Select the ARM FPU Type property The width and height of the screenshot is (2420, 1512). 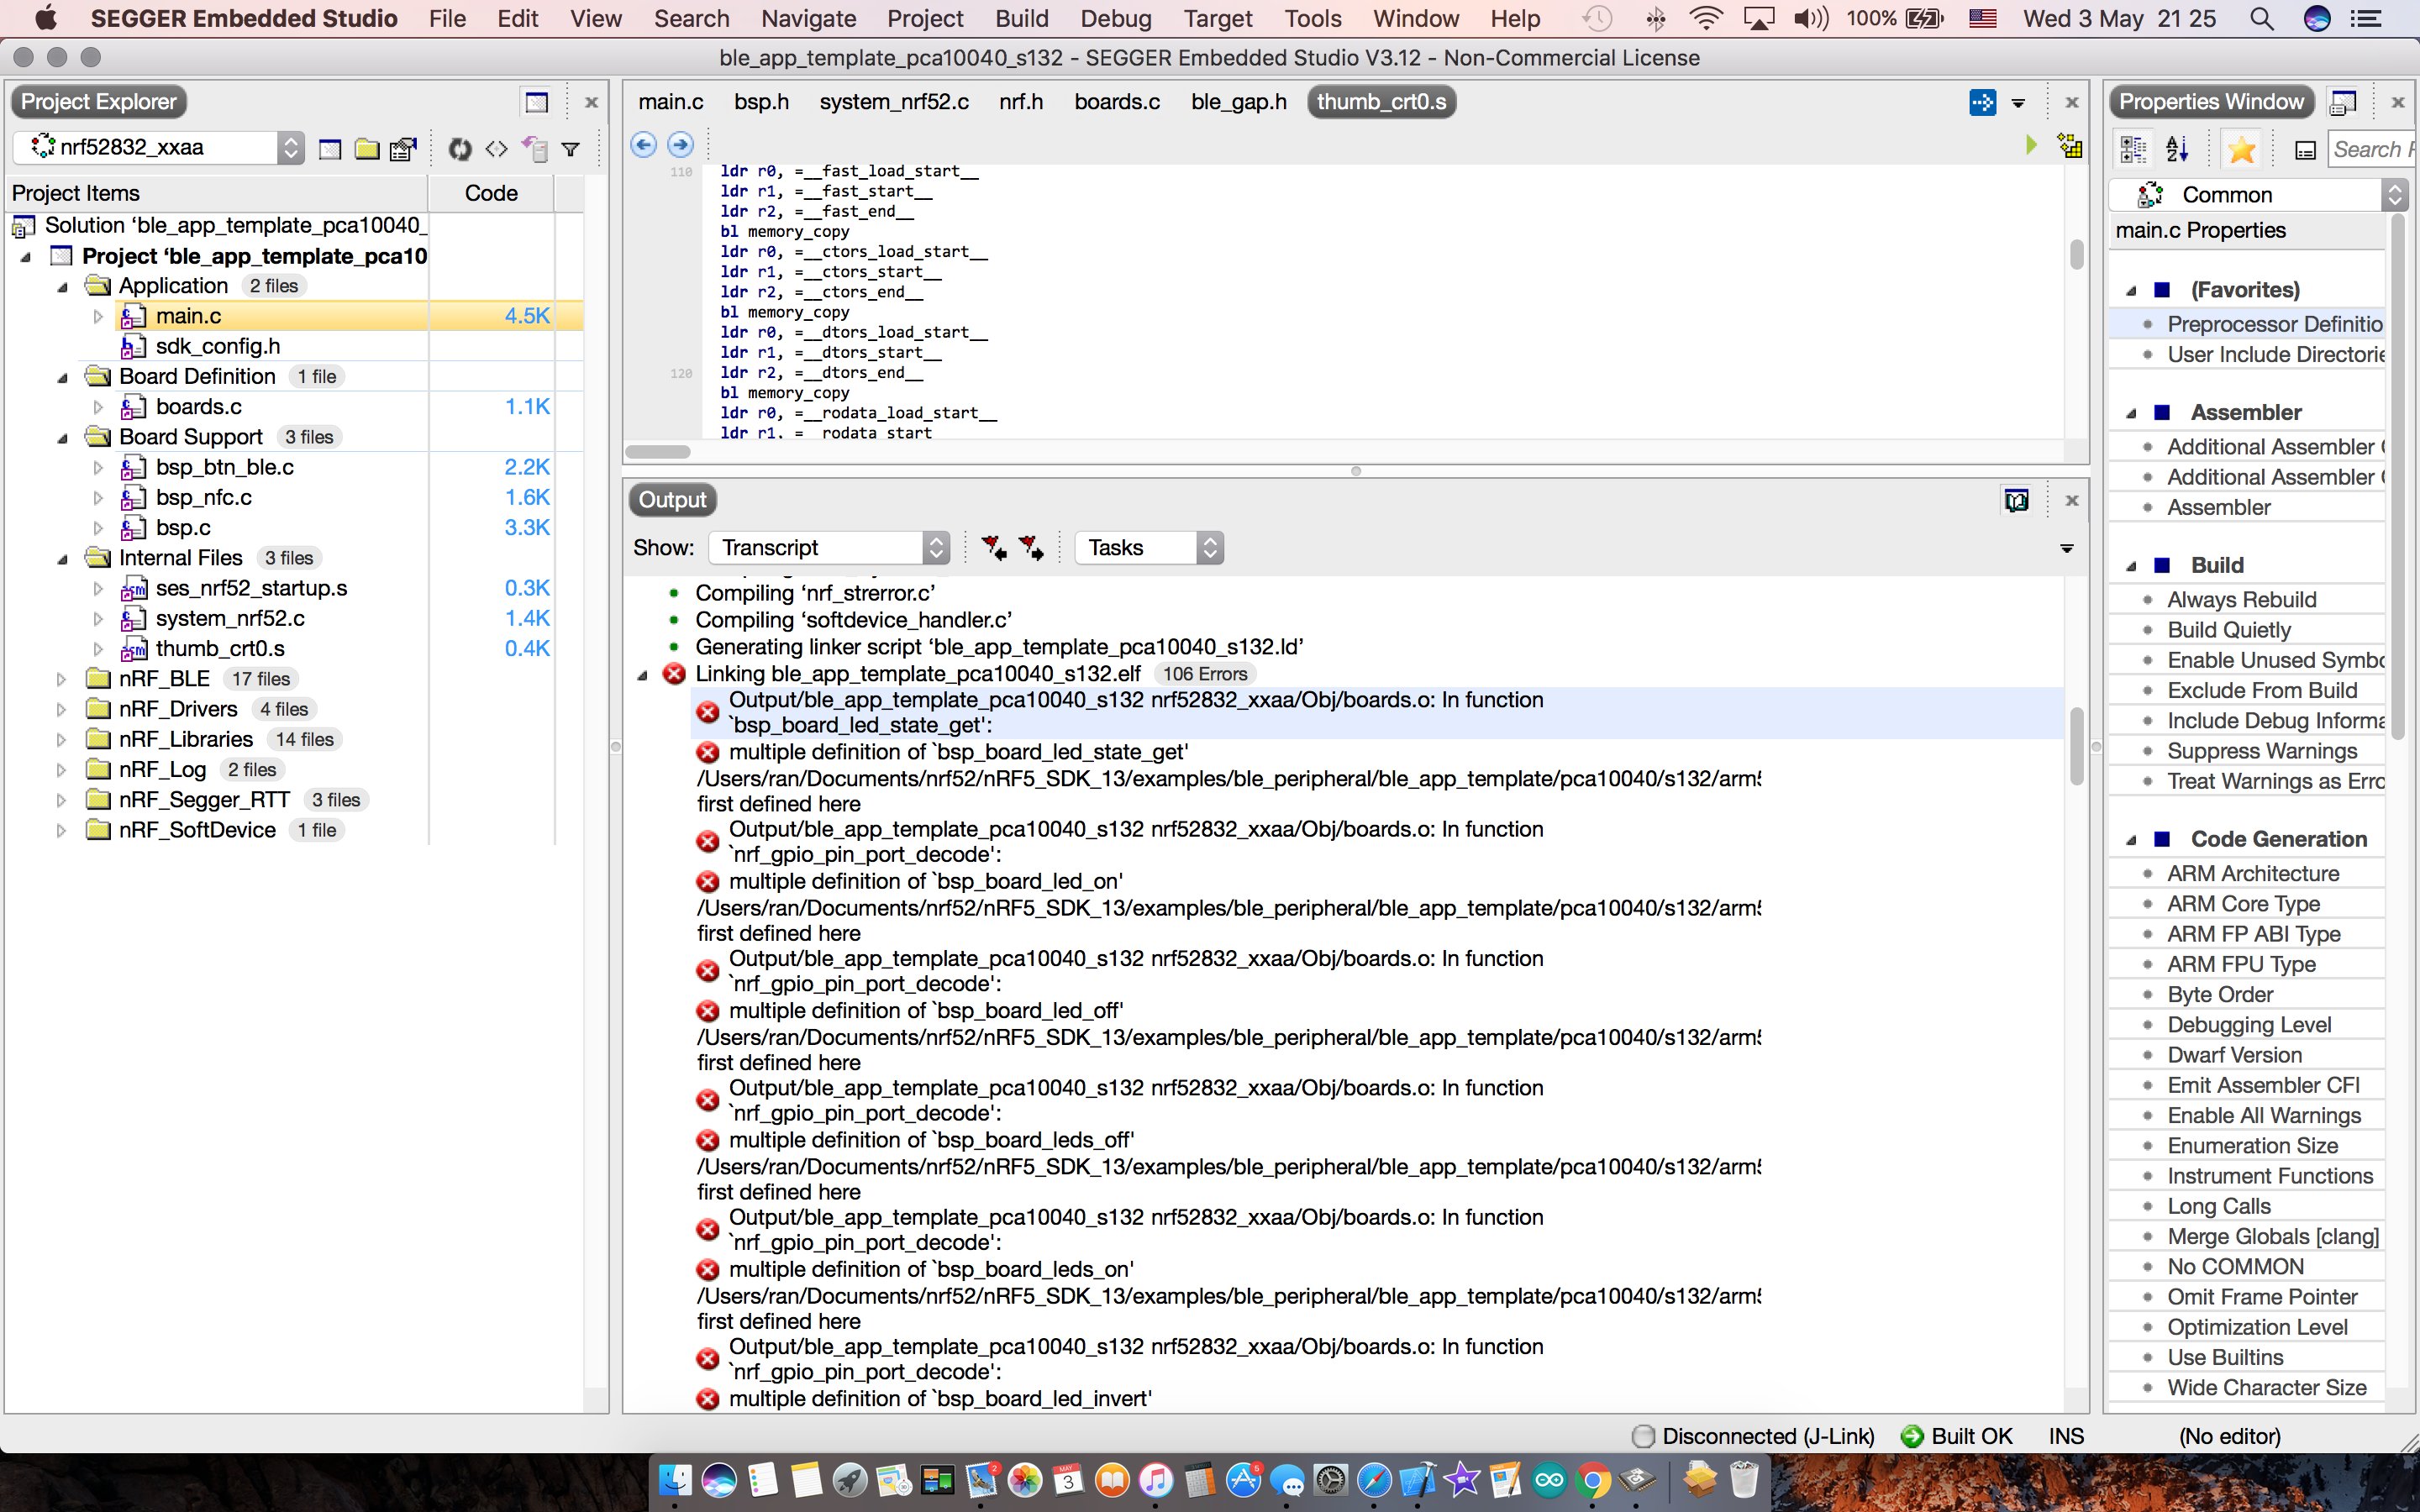tap(2241, 964)
